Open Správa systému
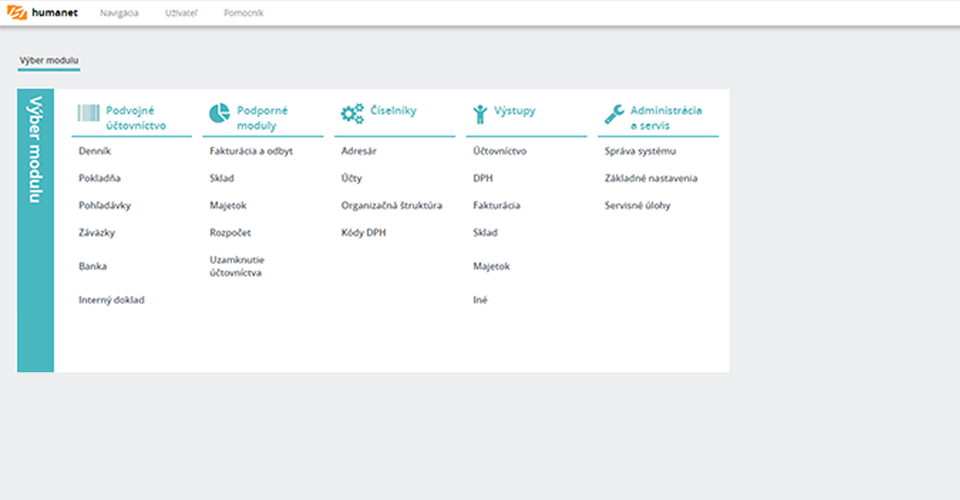 coord(640,151)
